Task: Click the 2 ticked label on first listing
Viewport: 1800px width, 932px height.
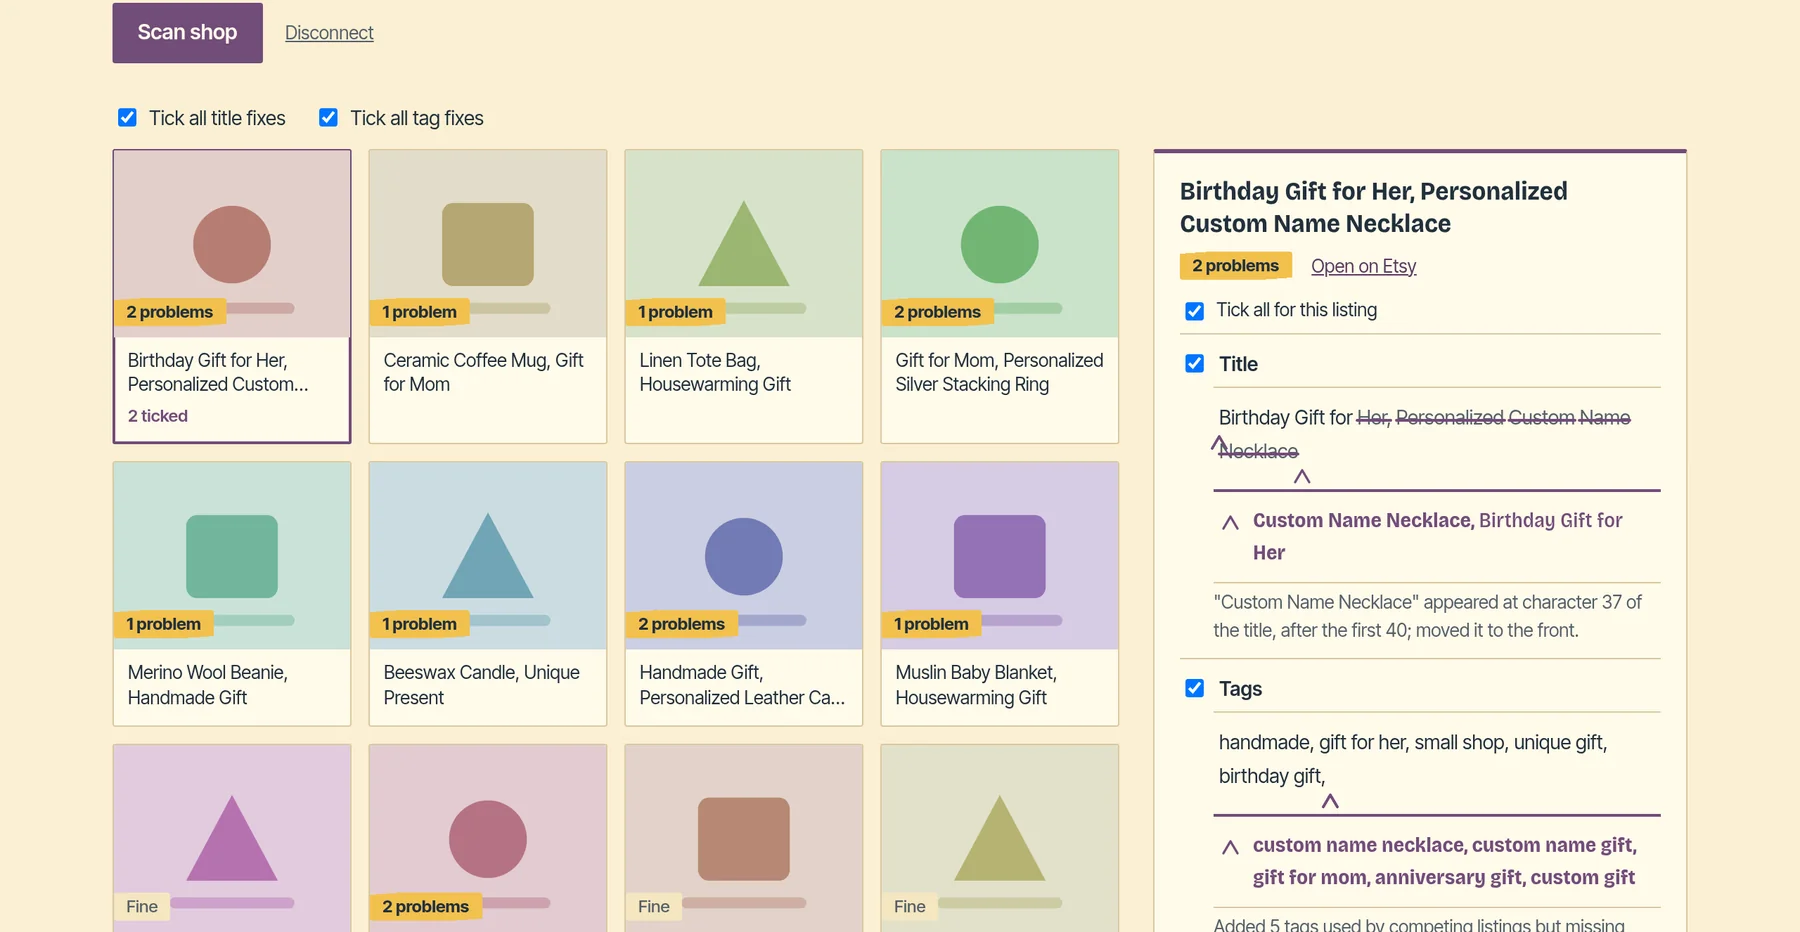Action: tap(158, 416)
